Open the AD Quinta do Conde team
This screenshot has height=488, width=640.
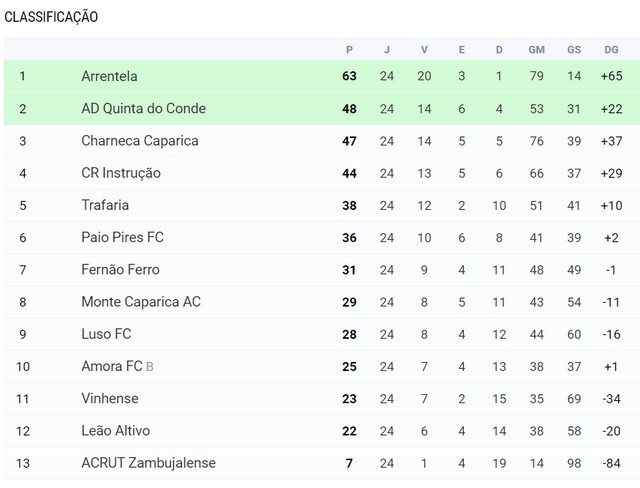coord(143,109)
